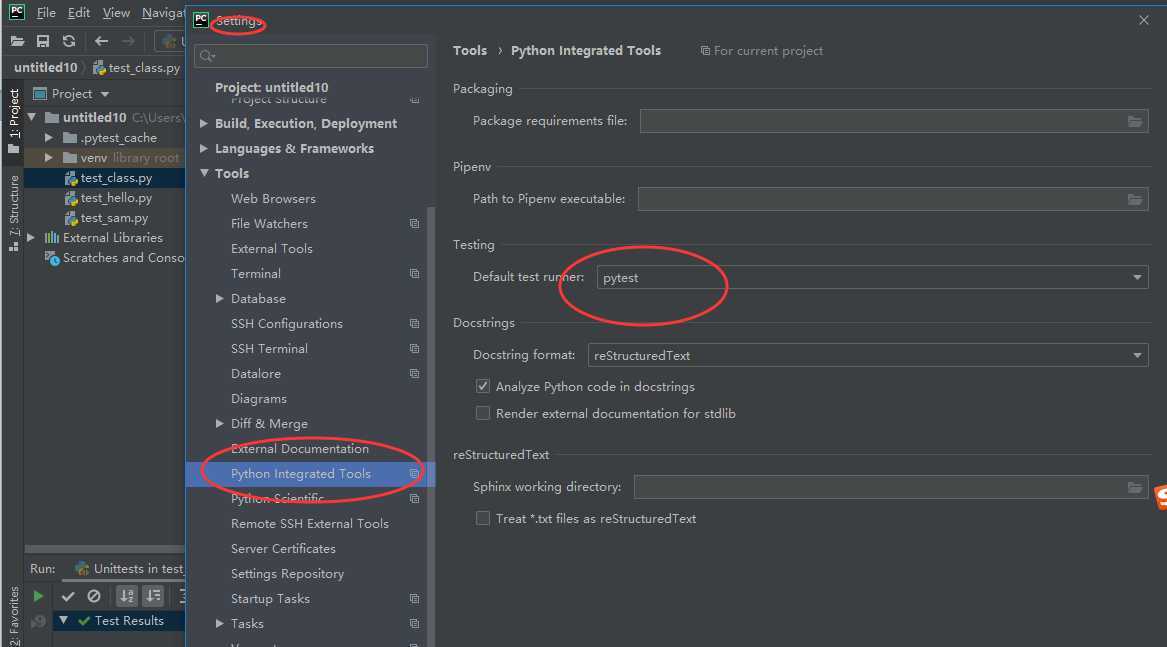Image resolution: width=1167 pixels, height=647 pixels.
Task: Select External Tools settings page
Action: click(272, 249)
